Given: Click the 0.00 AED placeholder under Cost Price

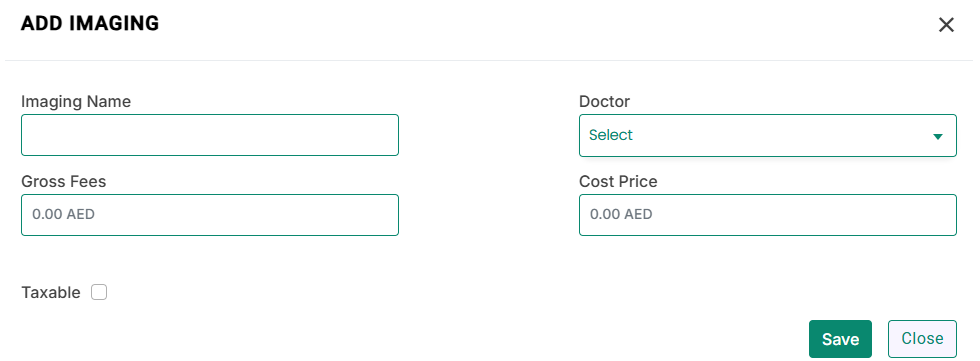Looking at the screenshot, I should click(621, 215).
